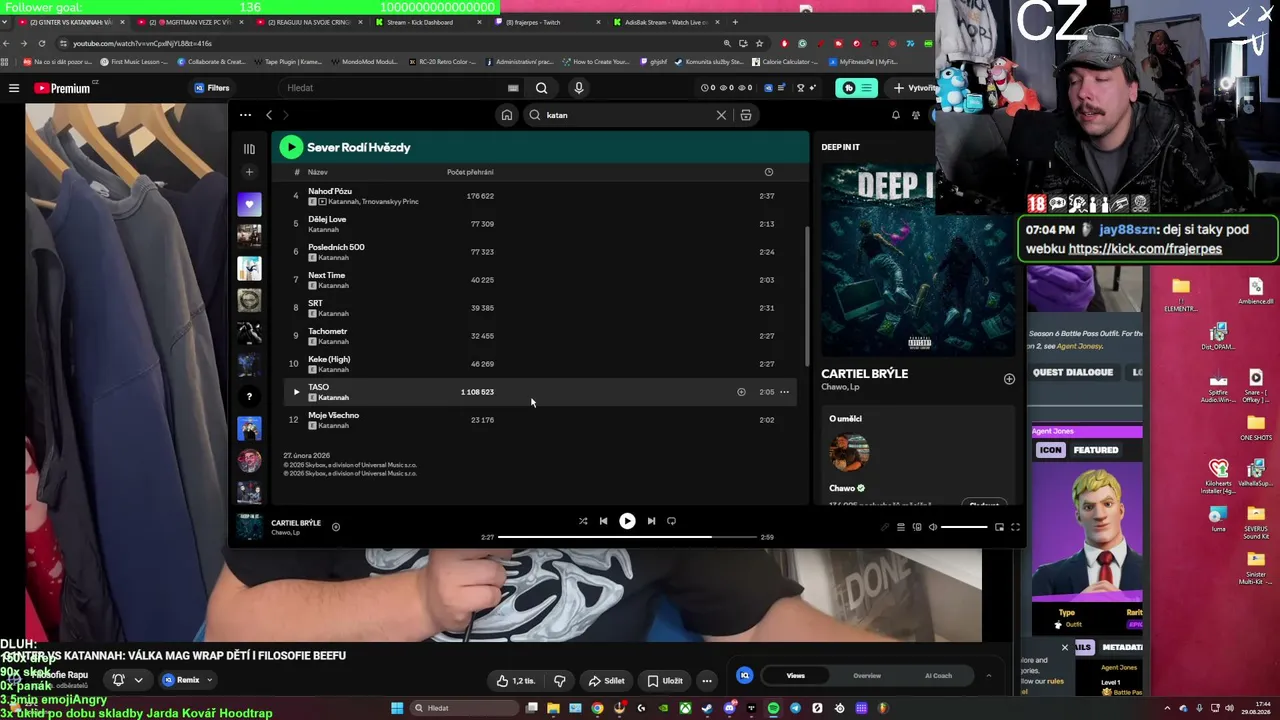Open more actions below YouTube video
1280x720 pixels.
707,681
